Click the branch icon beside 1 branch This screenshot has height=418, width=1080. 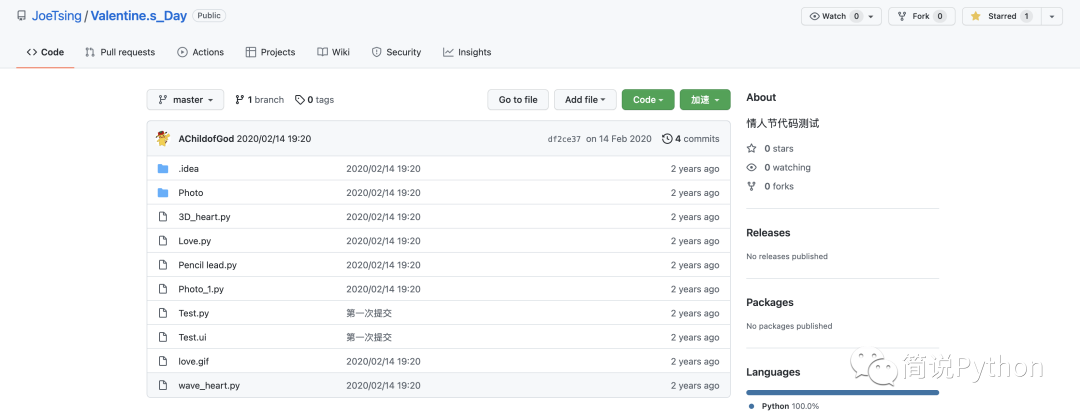pos(239,100)
